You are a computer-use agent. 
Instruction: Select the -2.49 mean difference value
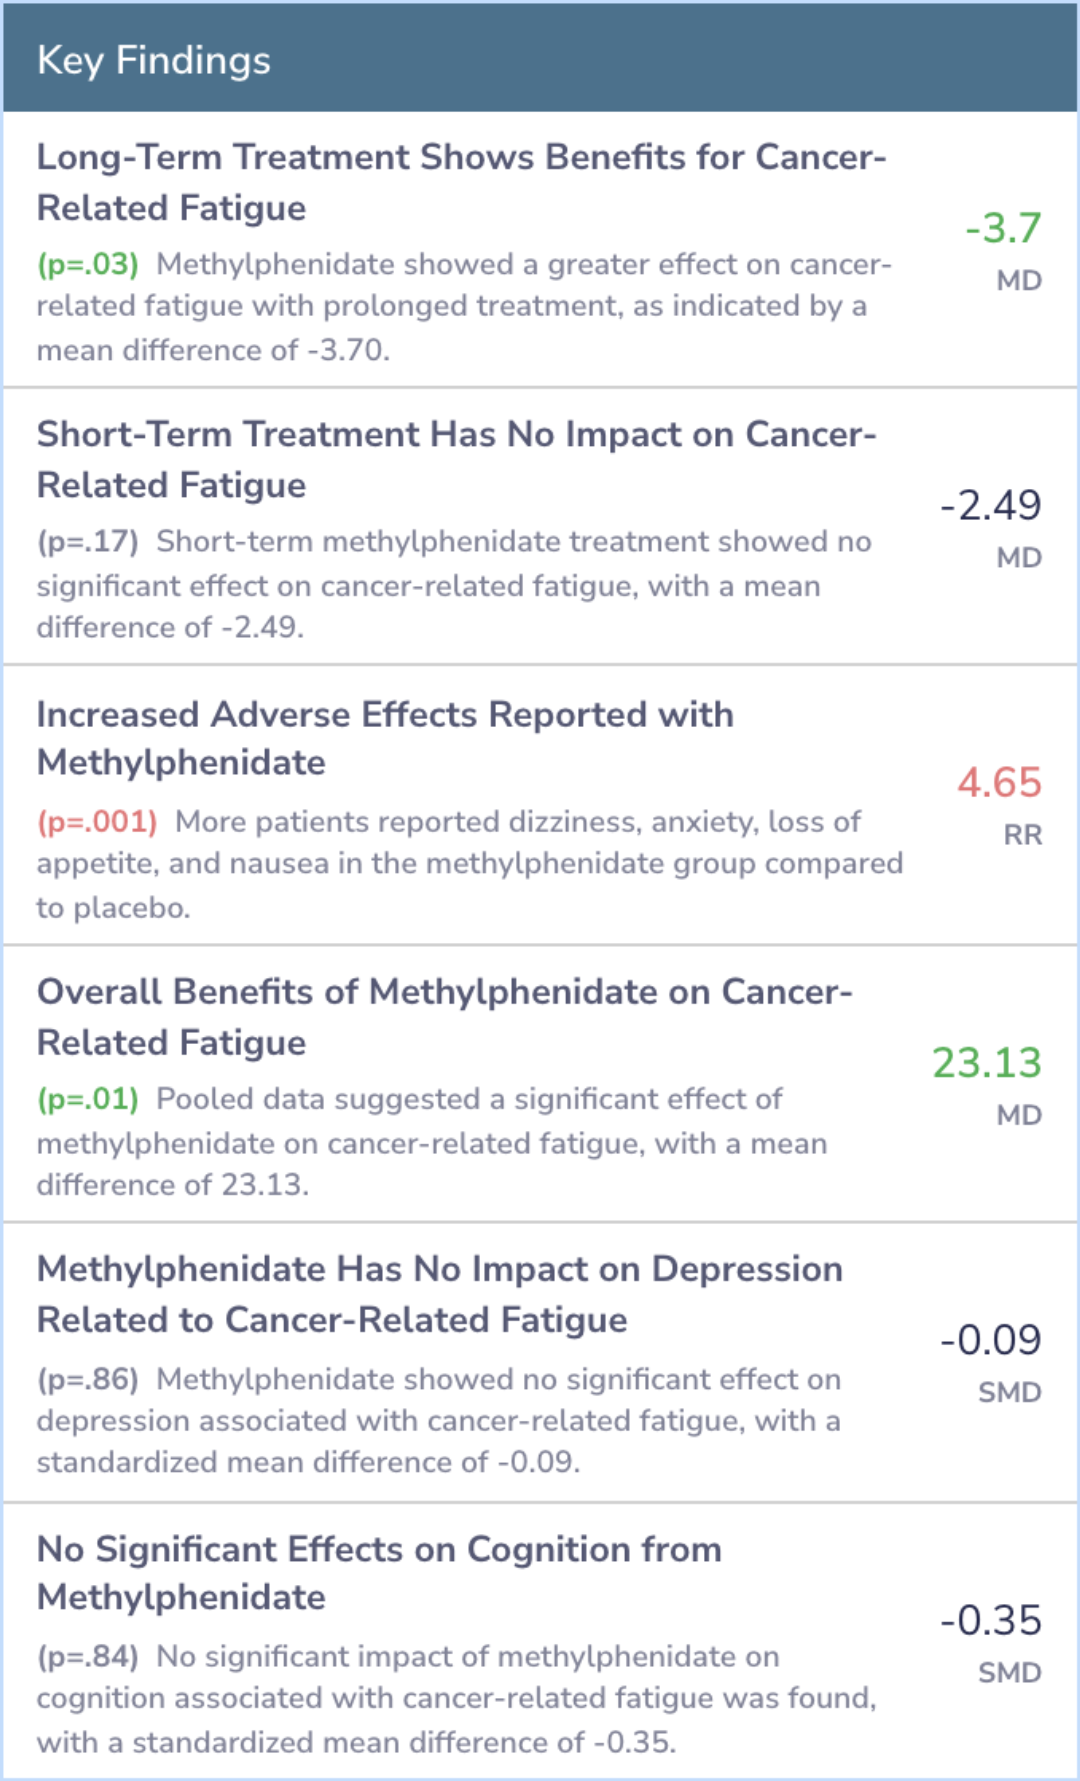click(990, 505)
